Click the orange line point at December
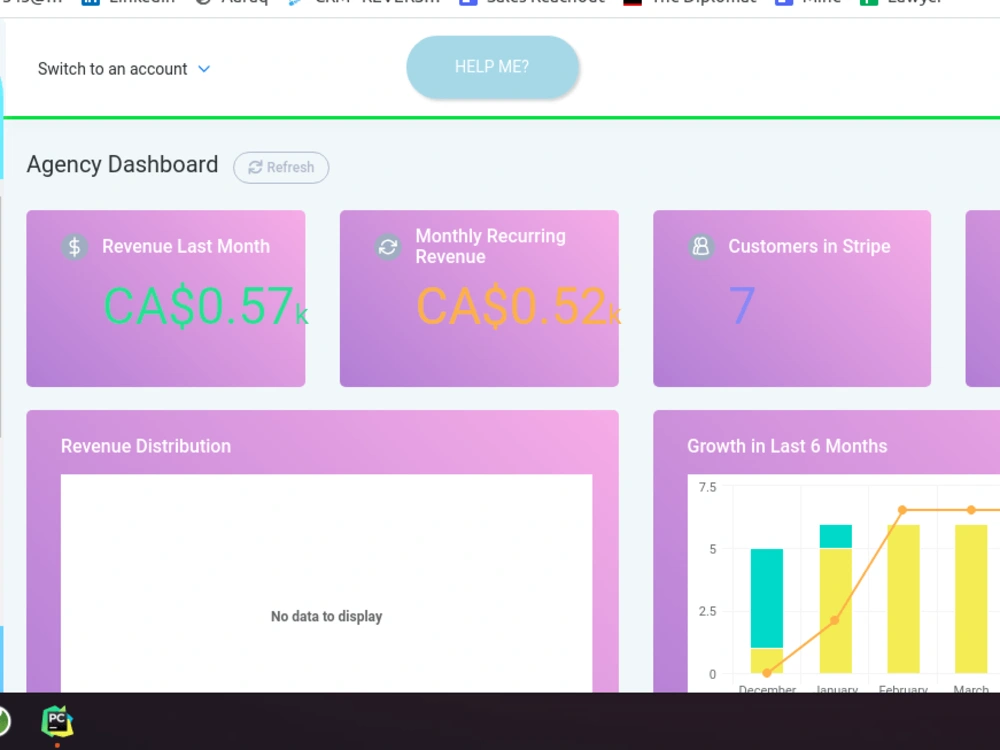Viewport: 1000px width, 750px height. tap(767, 673)
